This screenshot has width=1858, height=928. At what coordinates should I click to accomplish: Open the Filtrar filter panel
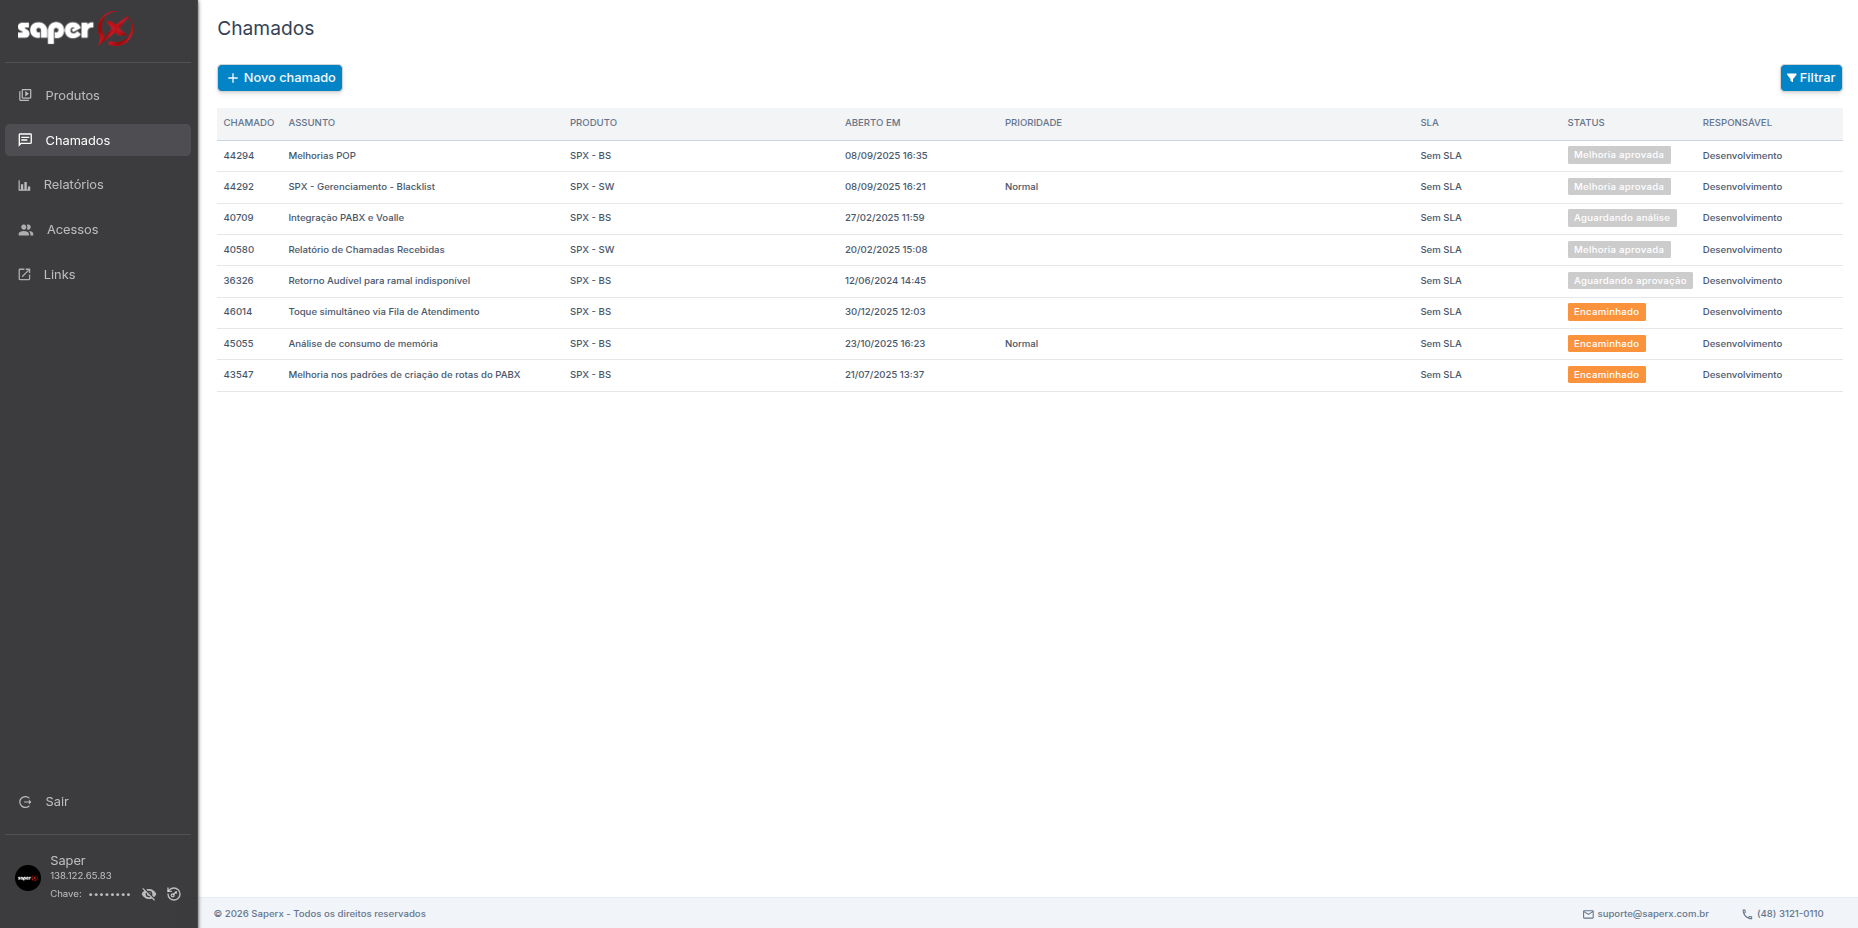(1810, 78)
